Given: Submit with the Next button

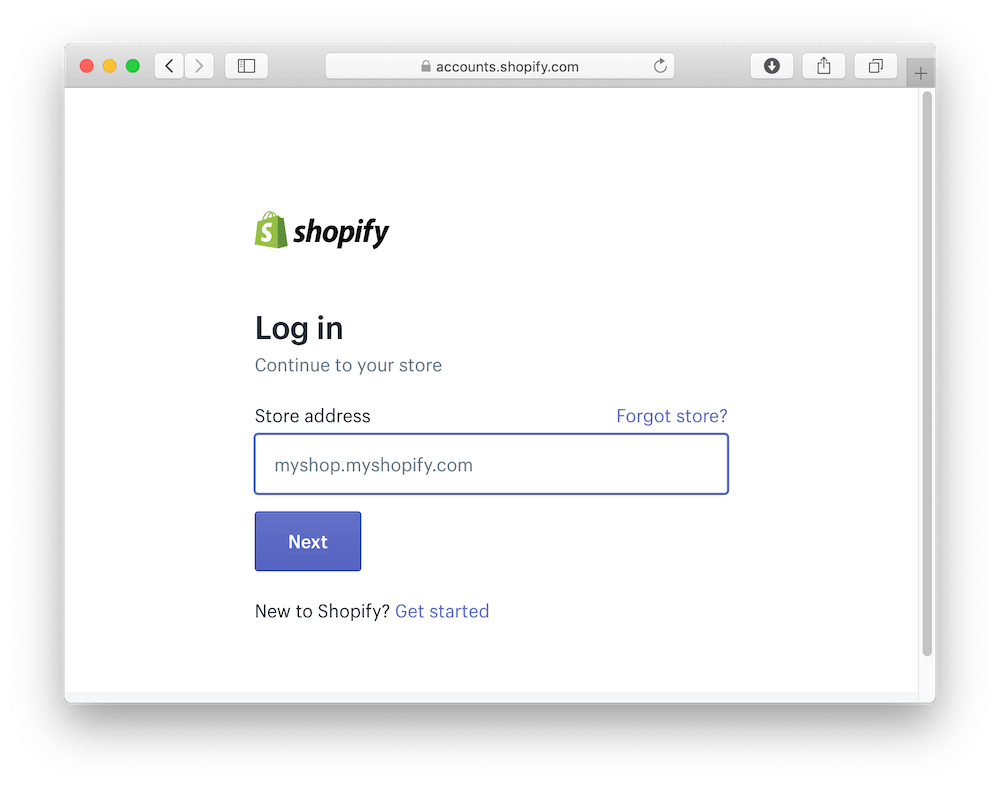Looking at the screenshot, I should coord(308,541).
